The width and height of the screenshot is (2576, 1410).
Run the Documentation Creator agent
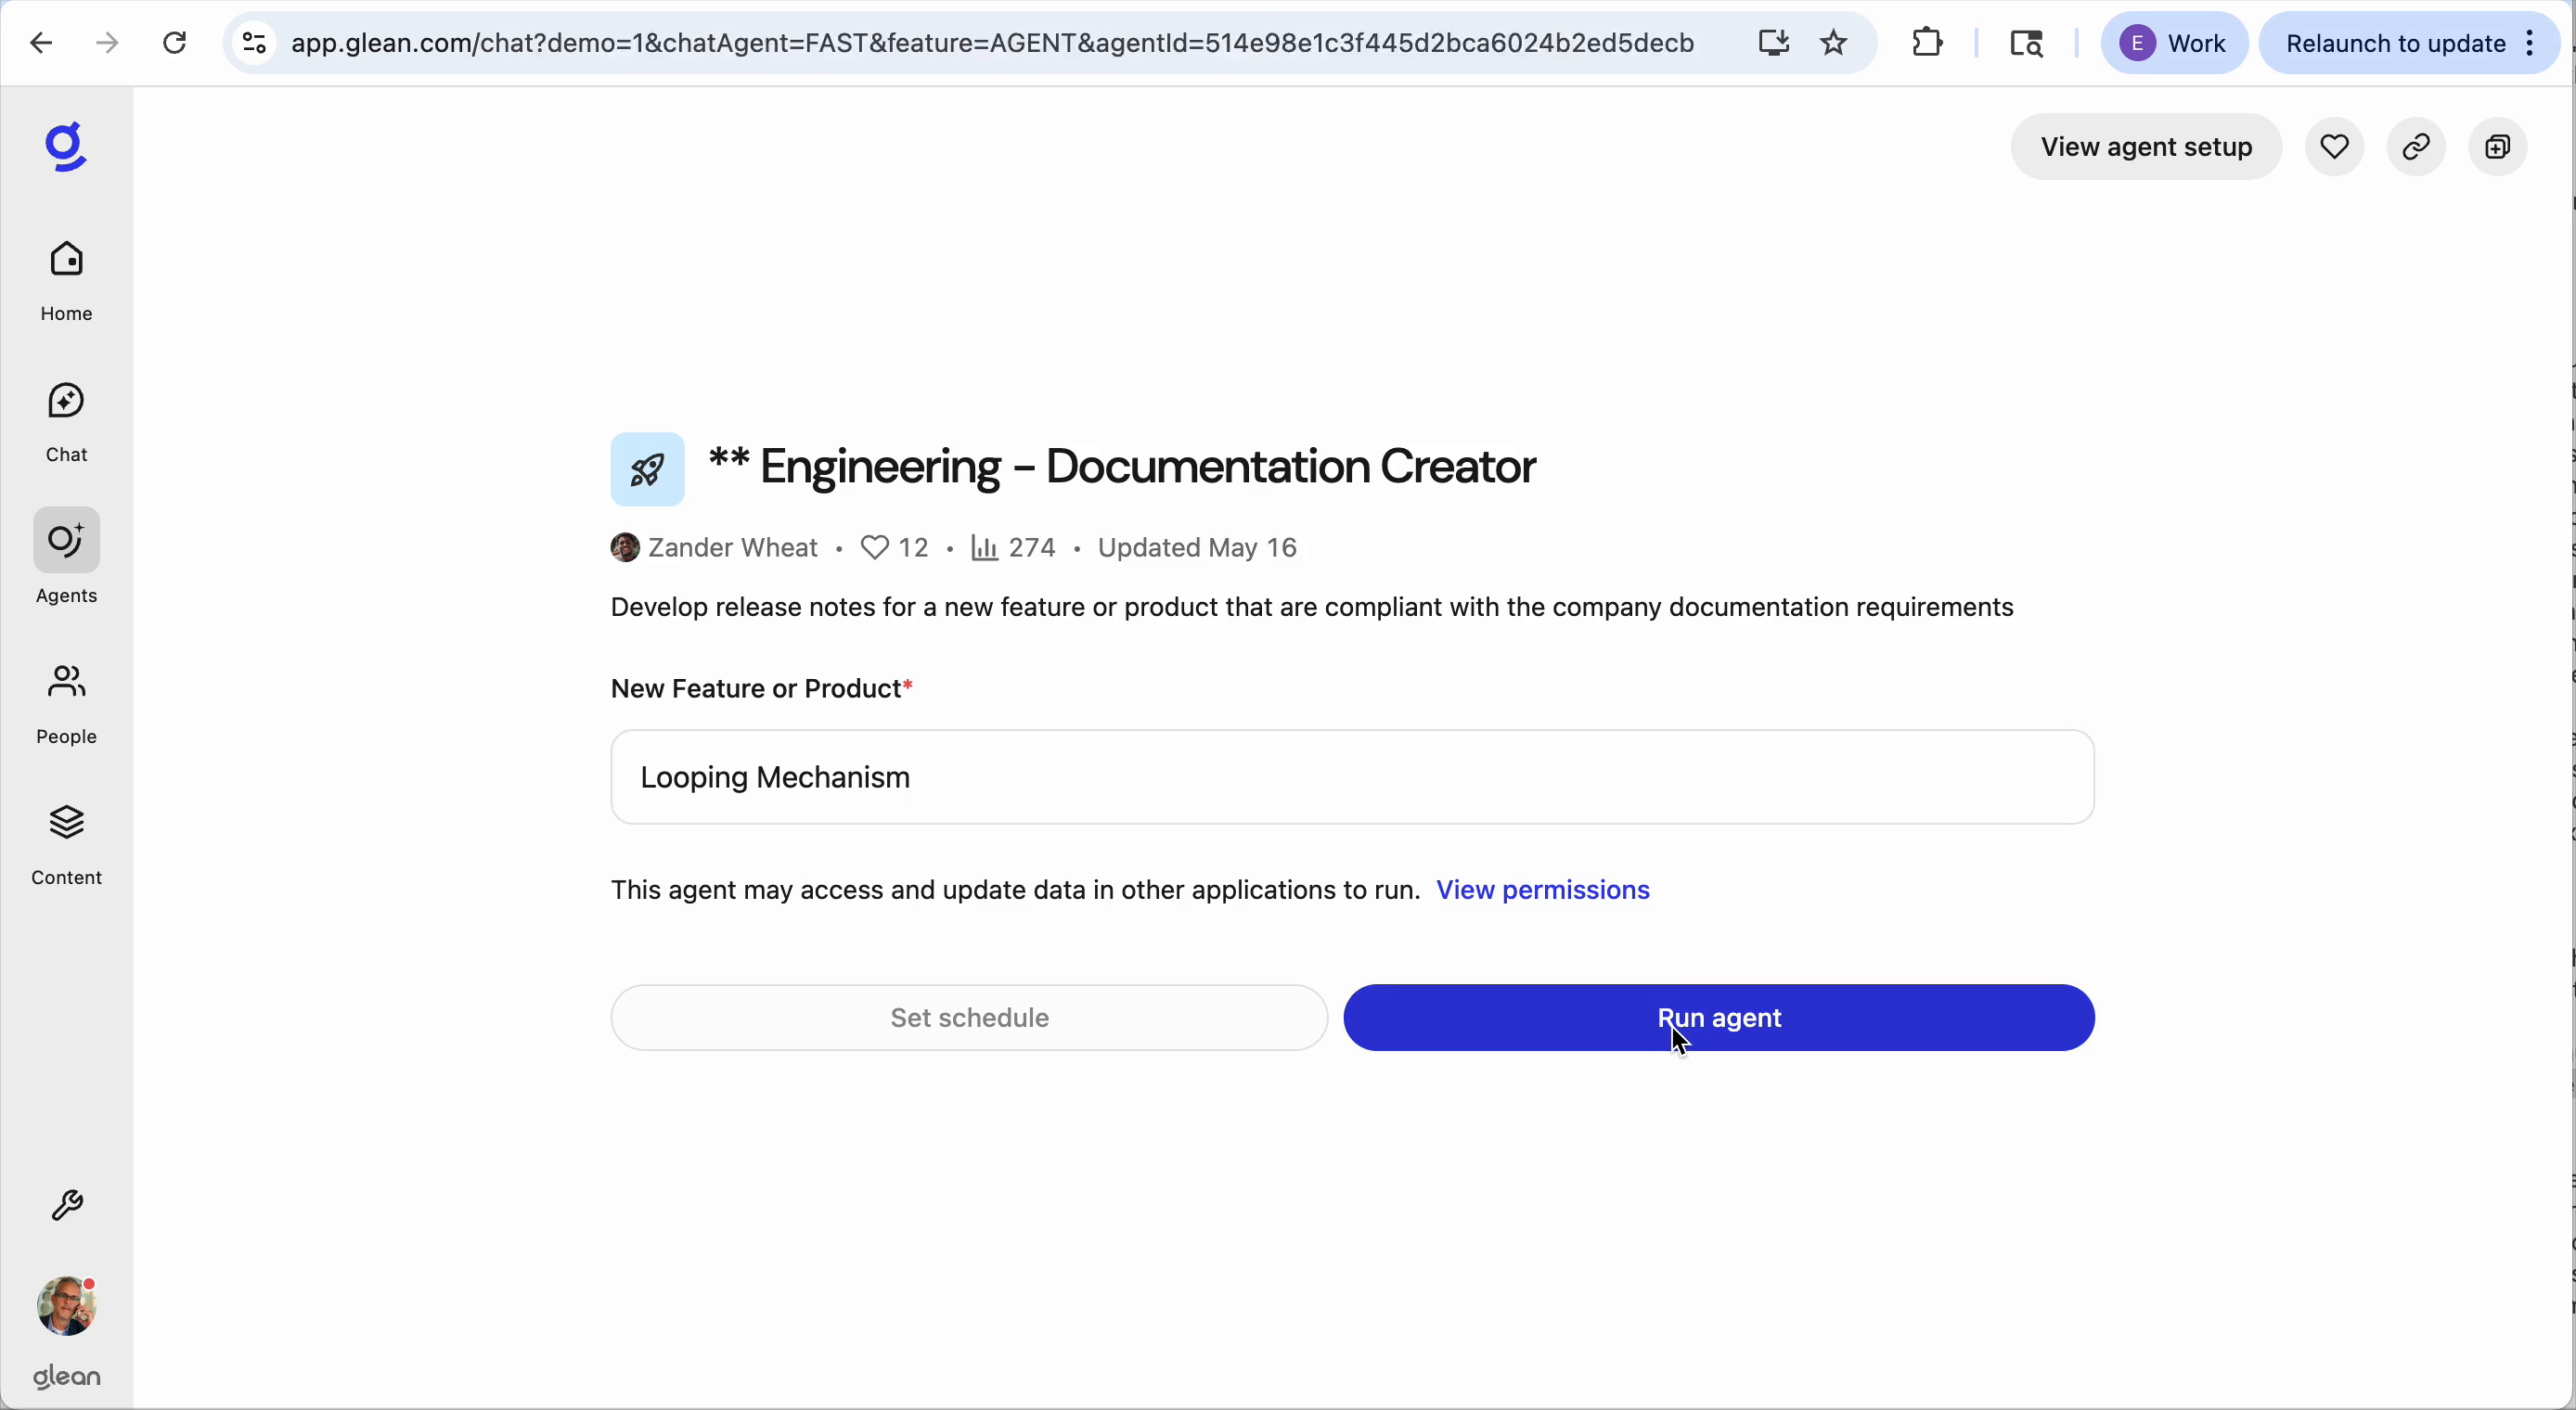pos(1718,1017)
